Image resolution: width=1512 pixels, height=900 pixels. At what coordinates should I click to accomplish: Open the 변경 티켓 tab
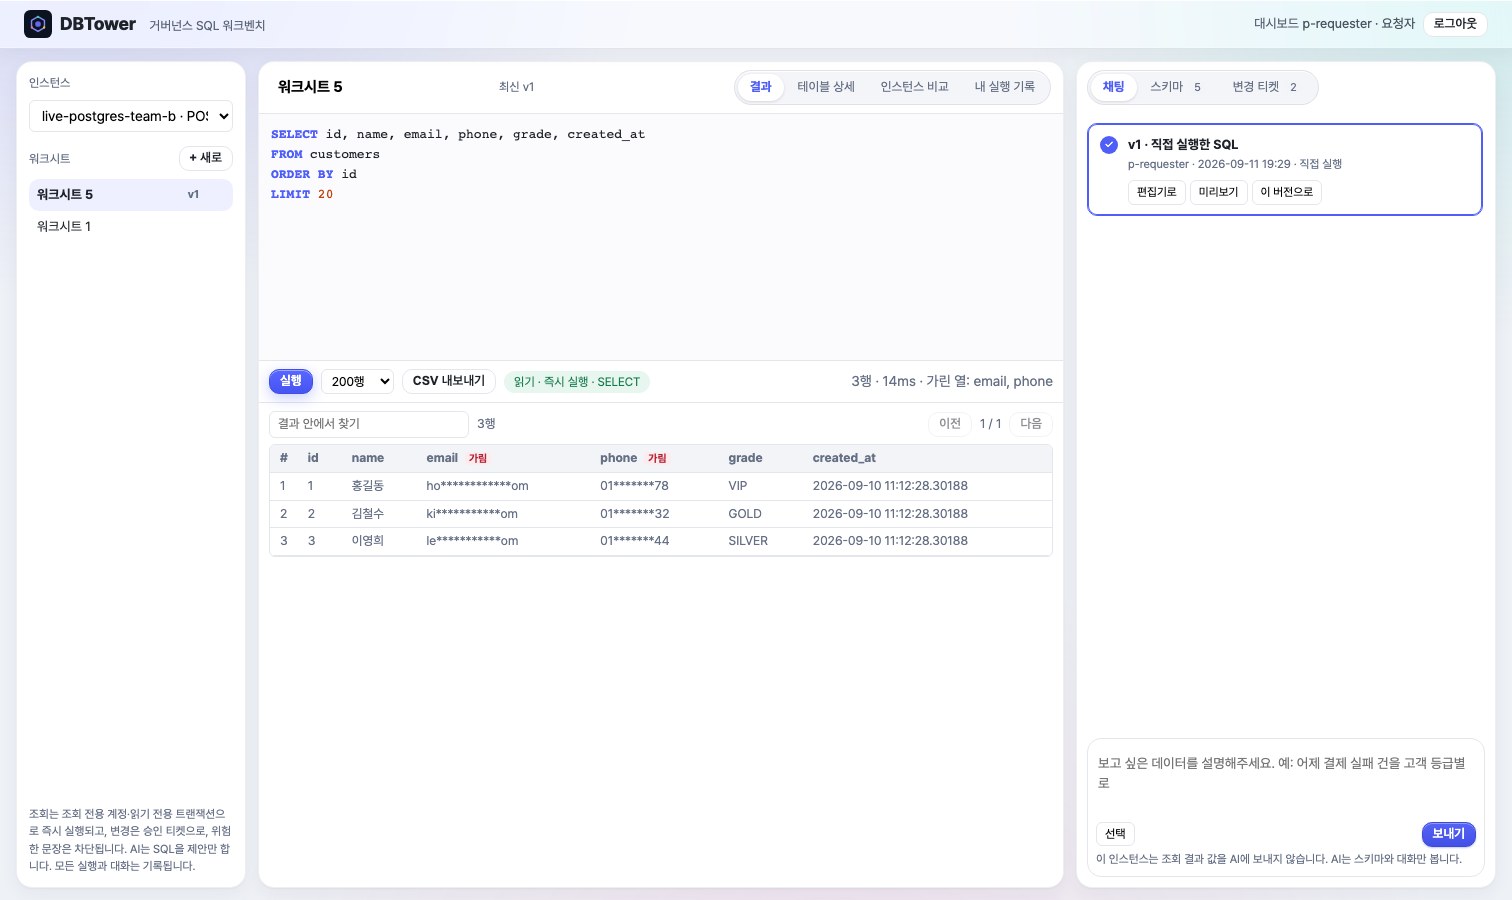(x=1265, y=87)
